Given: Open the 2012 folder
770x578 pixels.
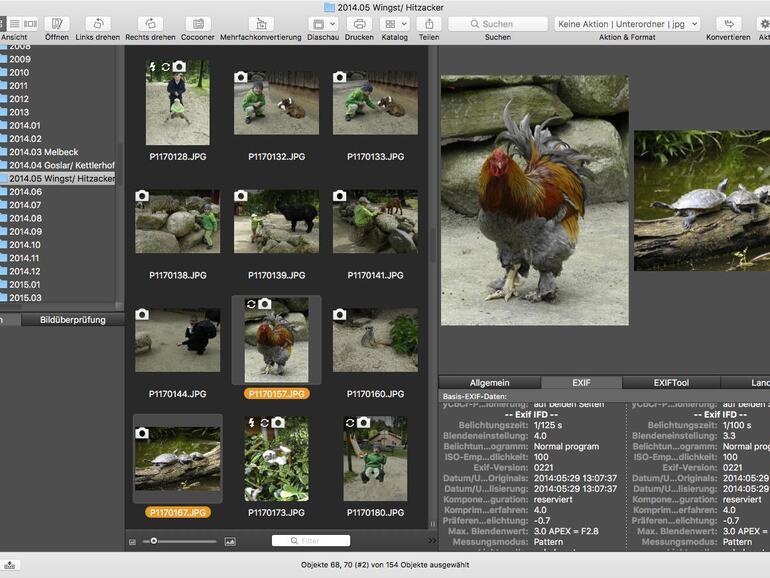Looking at the screenshot, I should 19,99.
